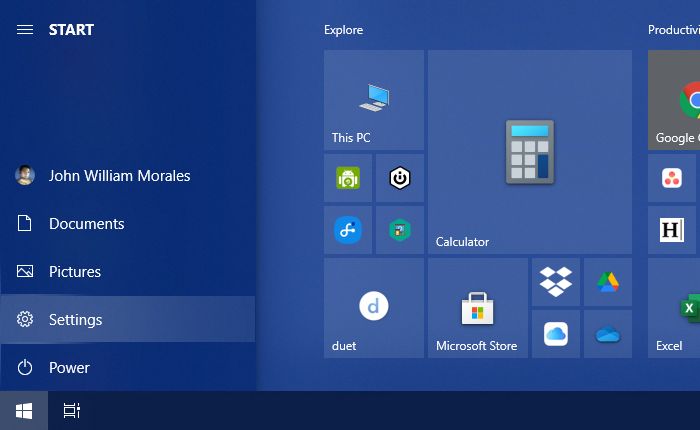Screen dimensions: 700x430
Task: Open the Google Drive tile
Action: [x=608, y=282]
